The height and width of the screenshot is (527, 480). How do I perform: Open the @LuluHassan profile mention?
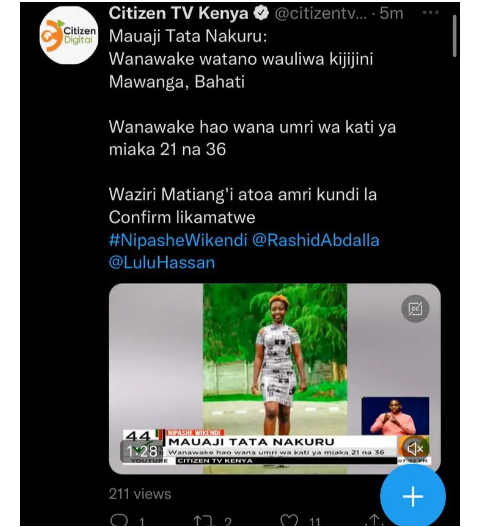point(162,262)
